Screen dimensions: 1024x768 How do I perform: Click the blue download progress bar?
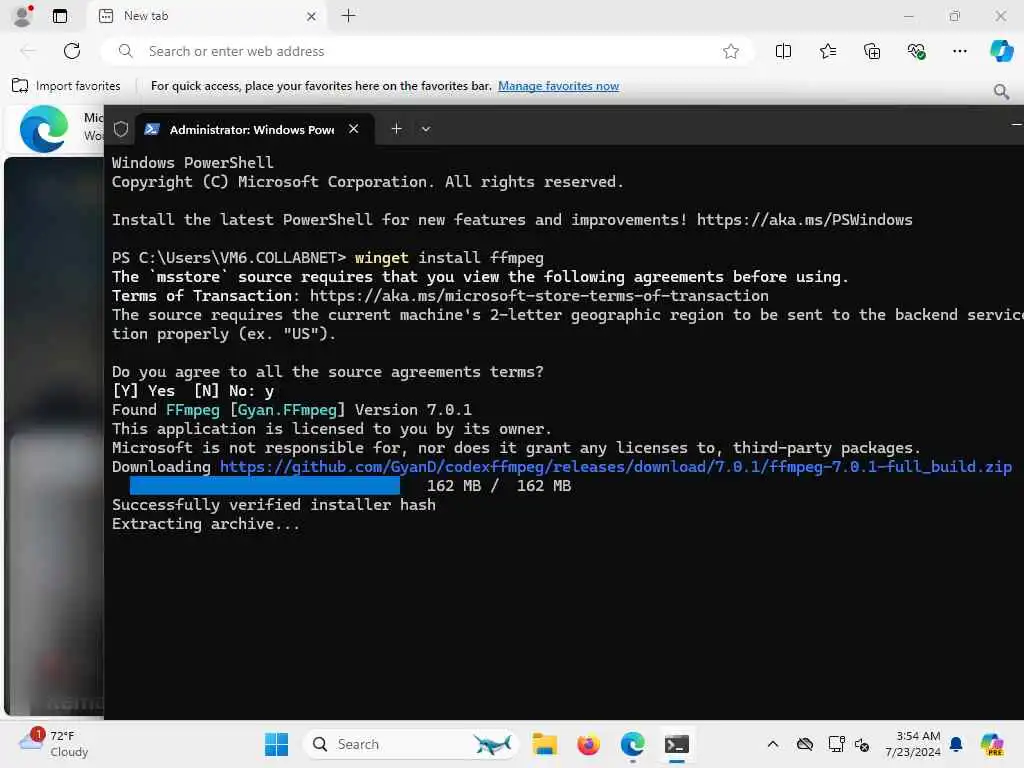point(264,485)
